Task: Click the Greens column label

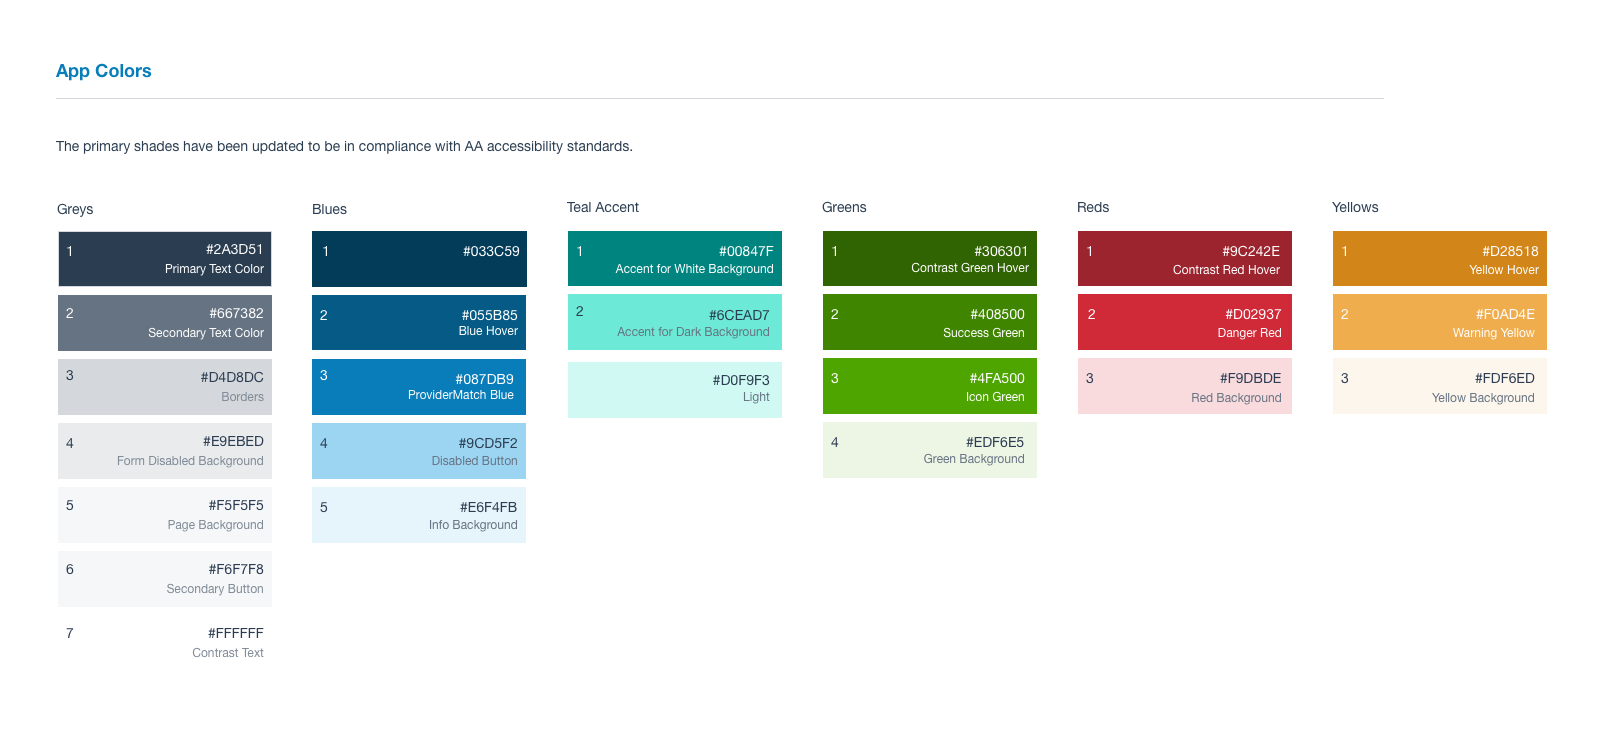Action: coord(844,207)
